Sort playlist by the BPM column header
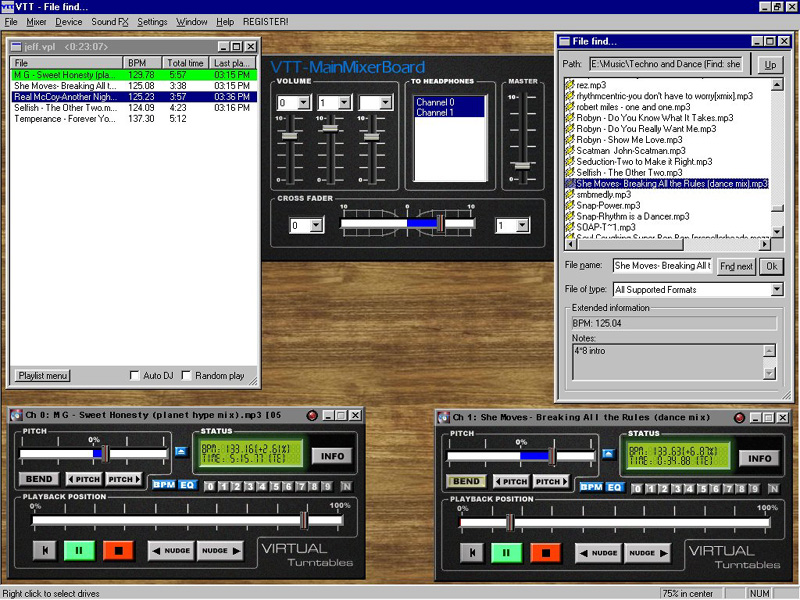 (141, 63)
